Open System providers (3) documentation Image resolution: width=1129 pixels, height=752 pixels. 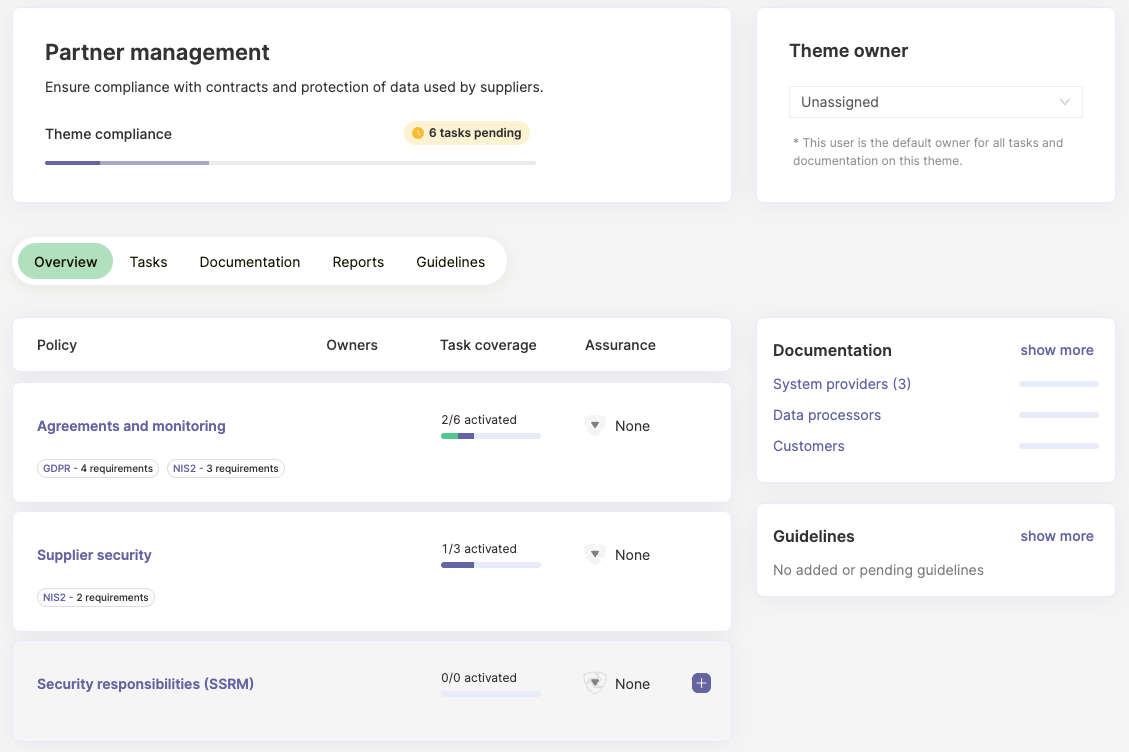click(x=841, y=384)
